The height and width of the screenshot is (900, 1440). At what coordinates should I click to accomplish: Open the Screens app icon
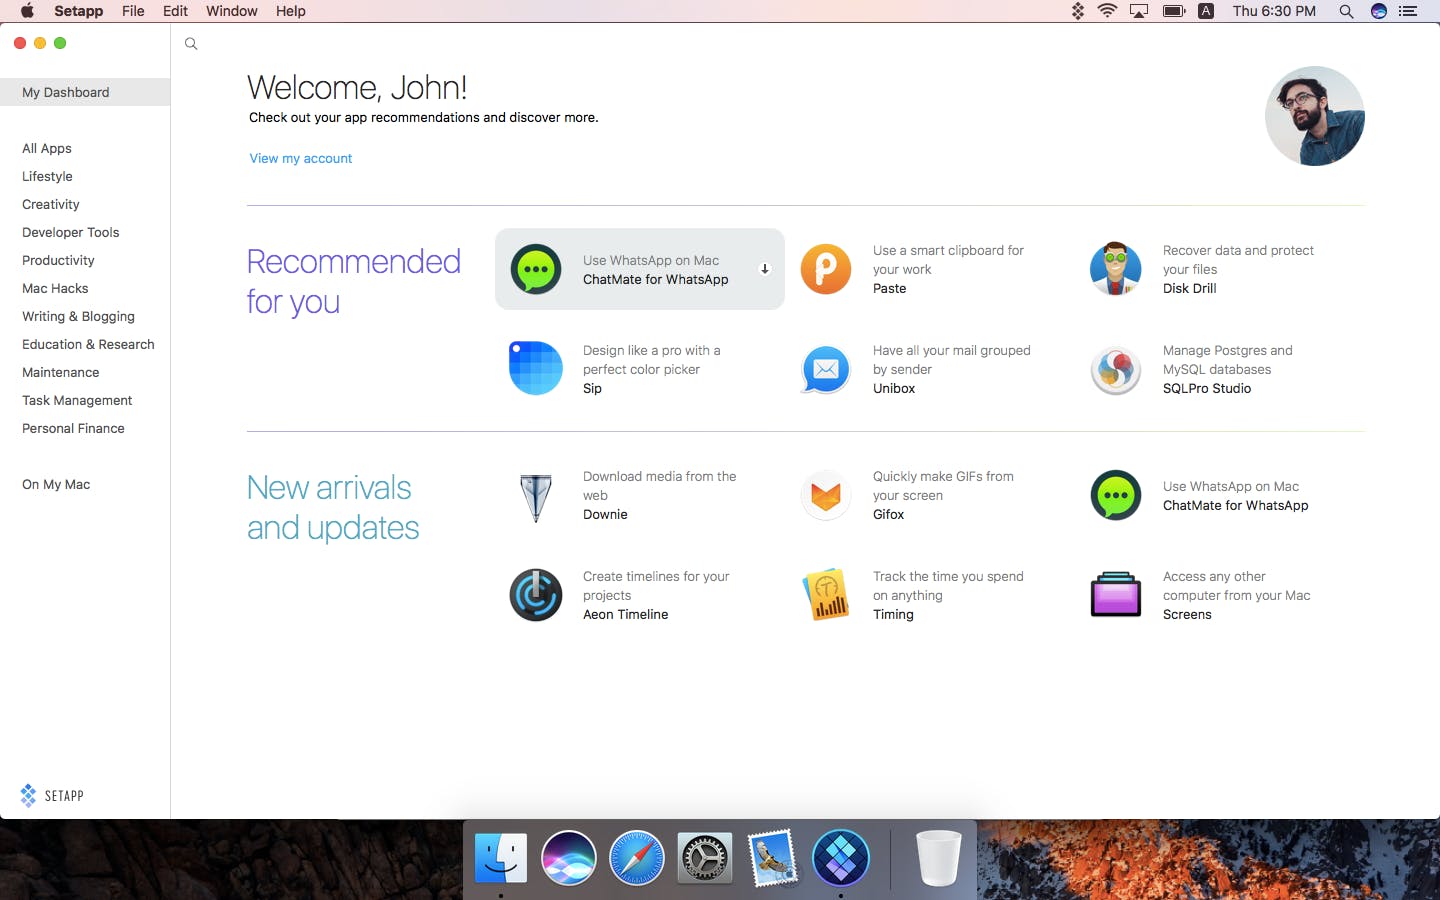coord(1116,595)
